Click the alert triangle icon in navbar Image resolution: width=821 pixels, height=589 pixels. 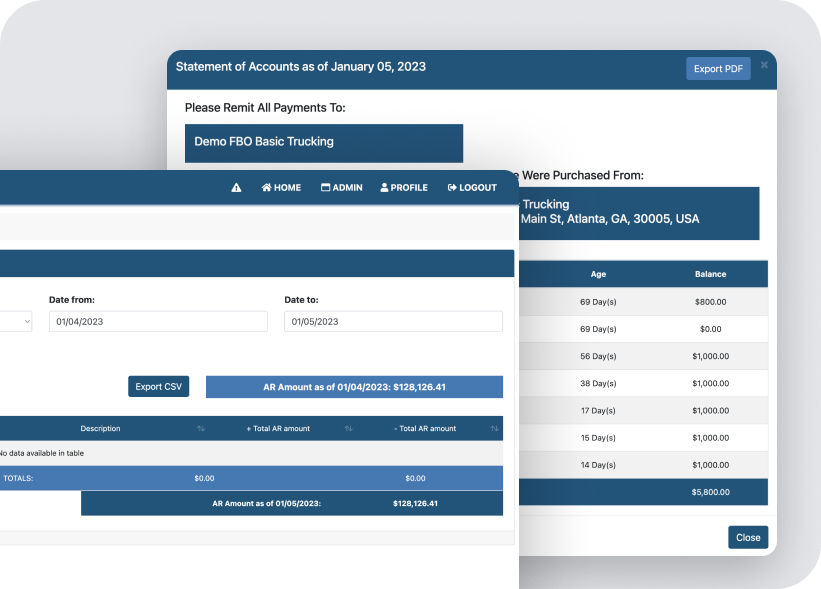click(236, 187)
